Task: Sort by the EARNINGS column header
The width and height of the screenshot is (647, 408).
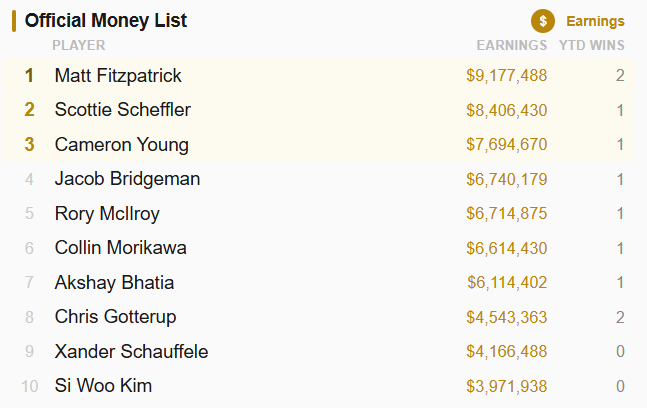Action: point(511,45)
